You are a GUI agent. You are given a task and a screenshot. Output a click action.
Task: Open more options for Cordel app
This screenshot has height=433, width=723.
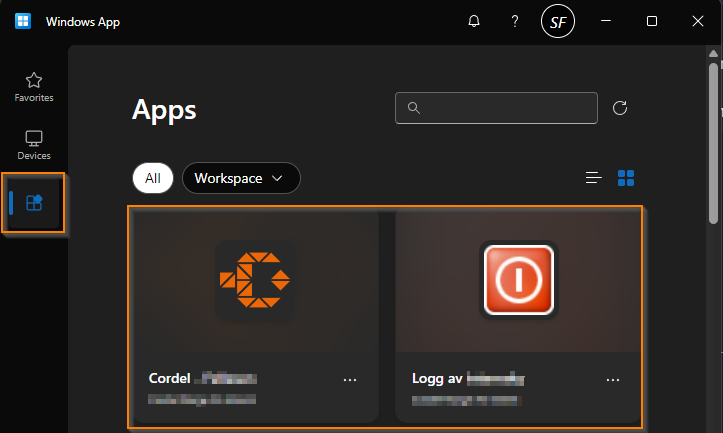click(x=350, y=380)
